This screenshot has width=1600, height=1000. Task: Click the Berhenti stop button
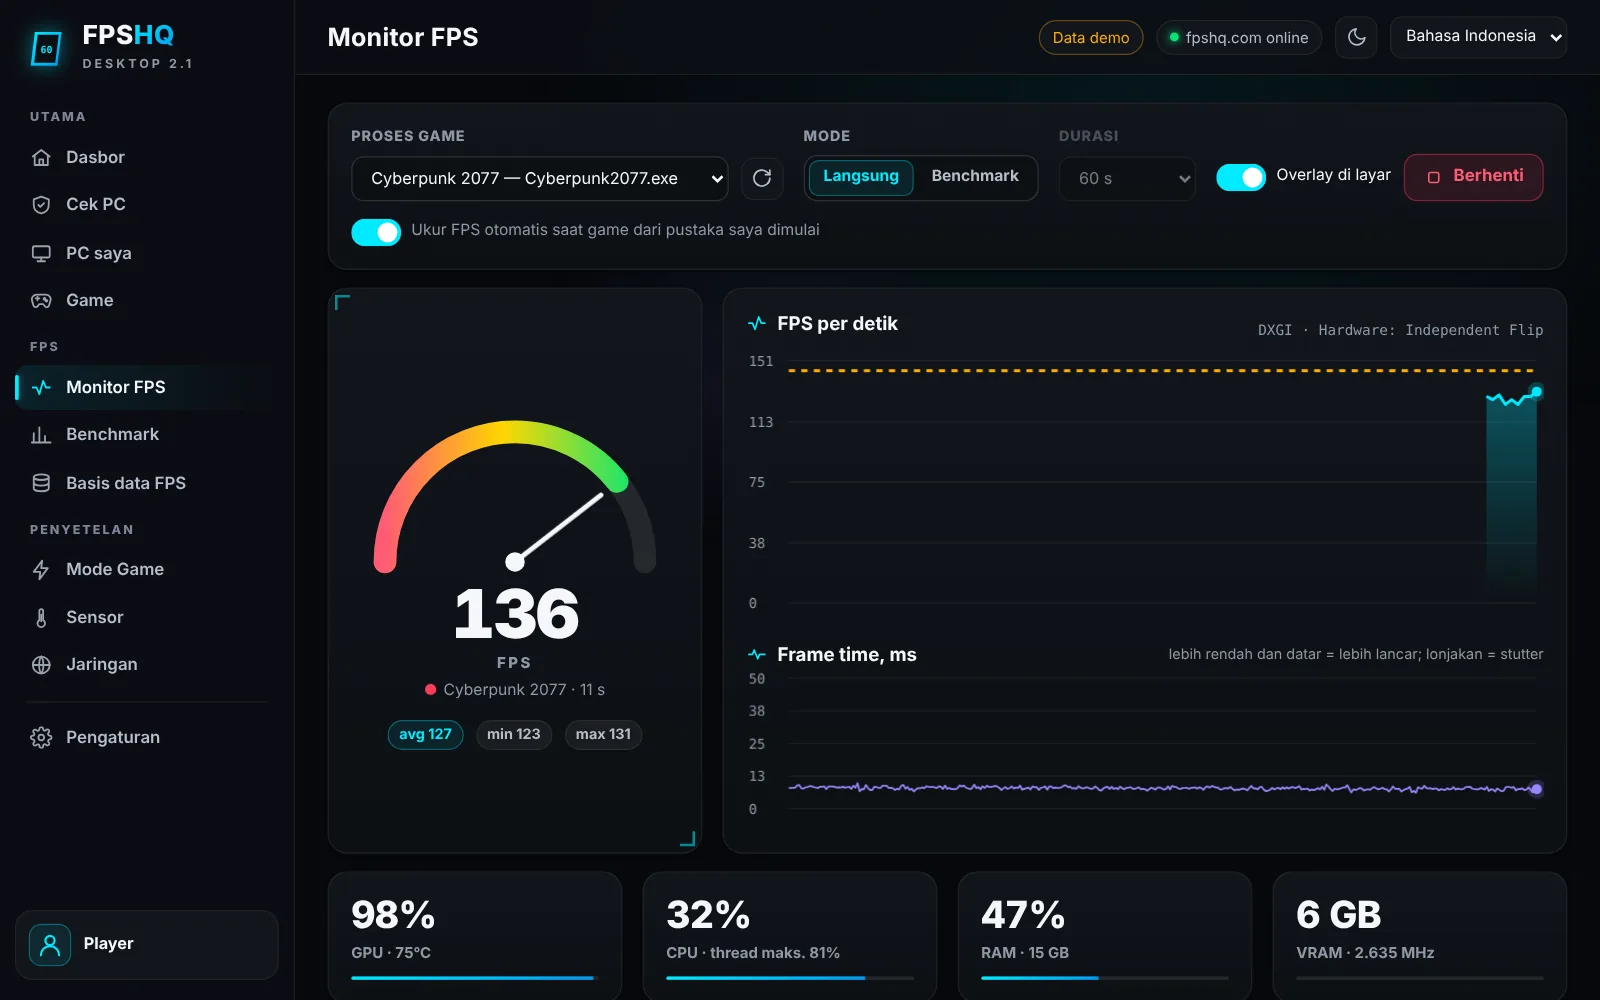coord(1474,177)
